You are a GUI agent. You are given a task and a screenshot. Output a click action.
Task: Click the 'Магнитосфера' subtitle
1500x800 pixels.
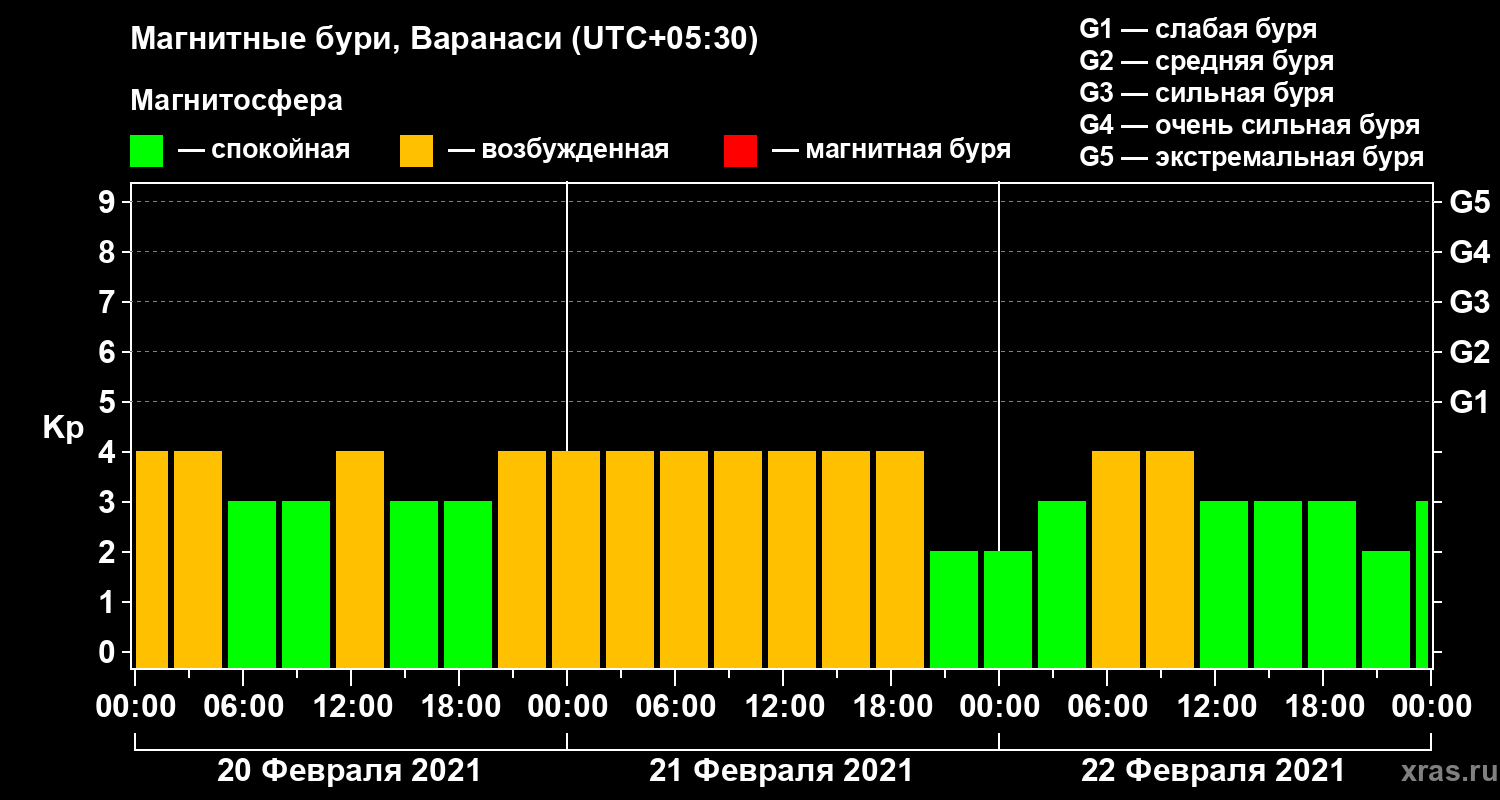[236, 101]
